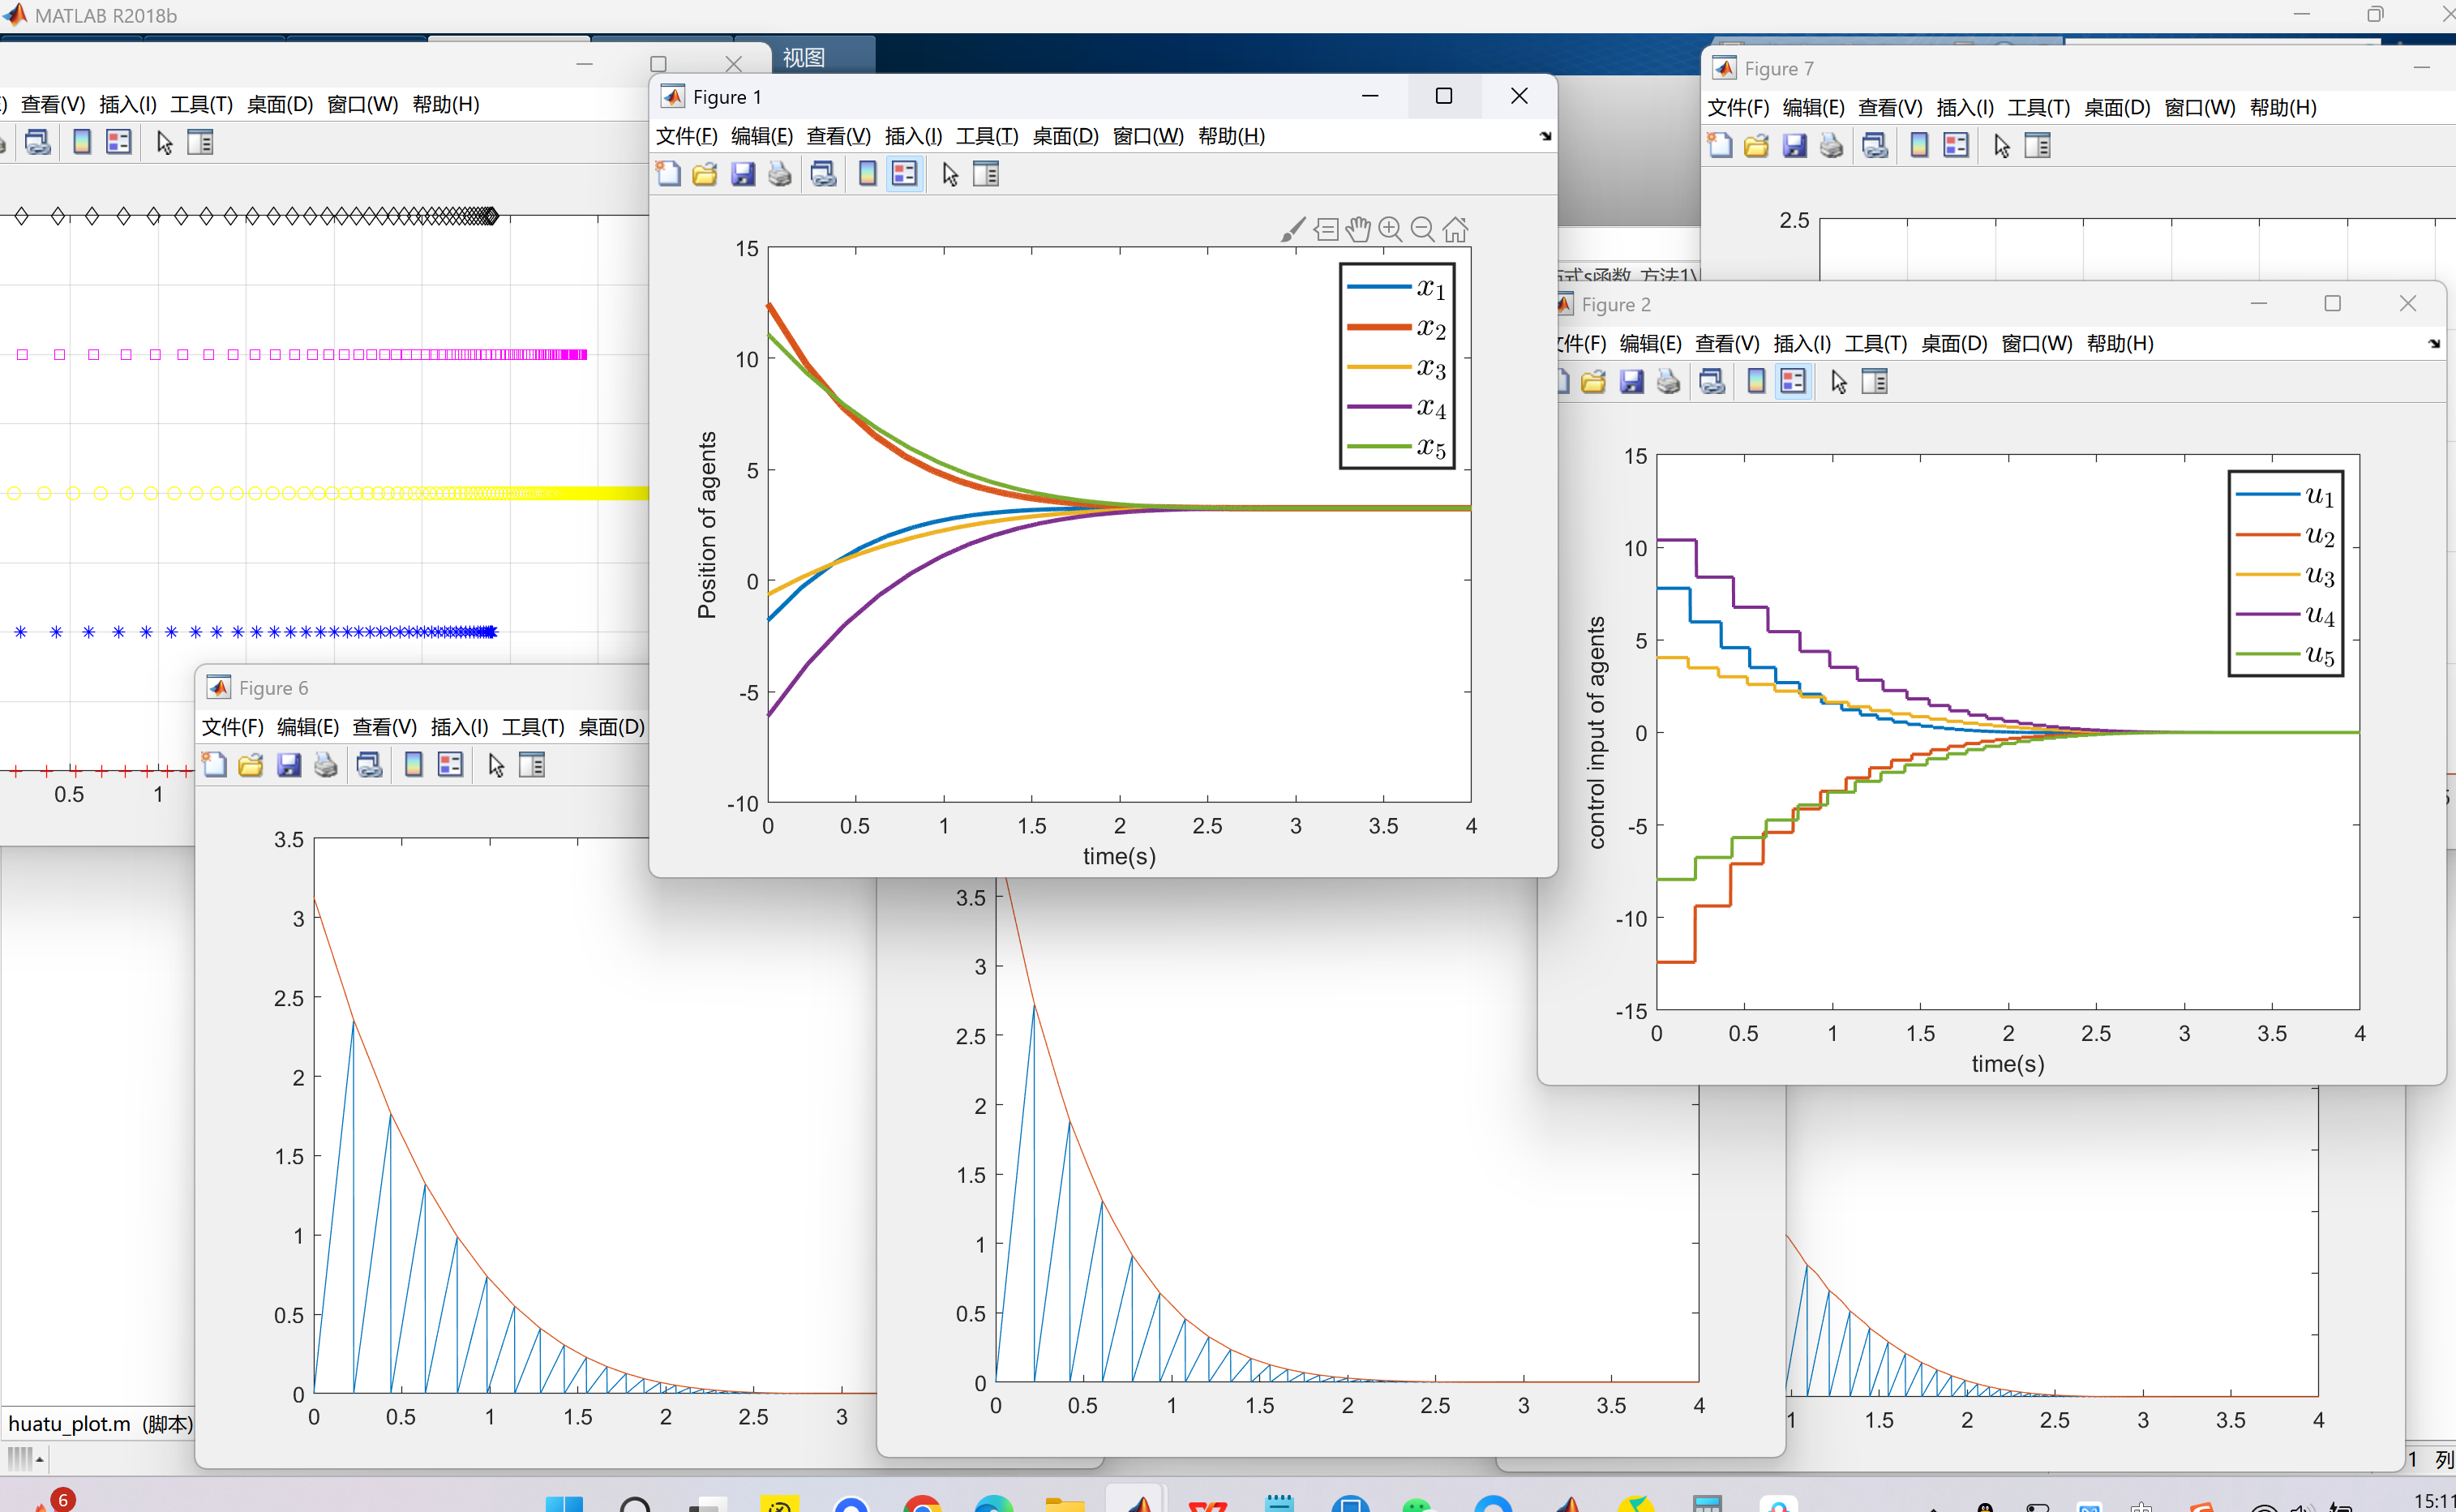Open 文件(F) menu in Figure 7
The image size is (2456, 1512).
point(1737,108)
